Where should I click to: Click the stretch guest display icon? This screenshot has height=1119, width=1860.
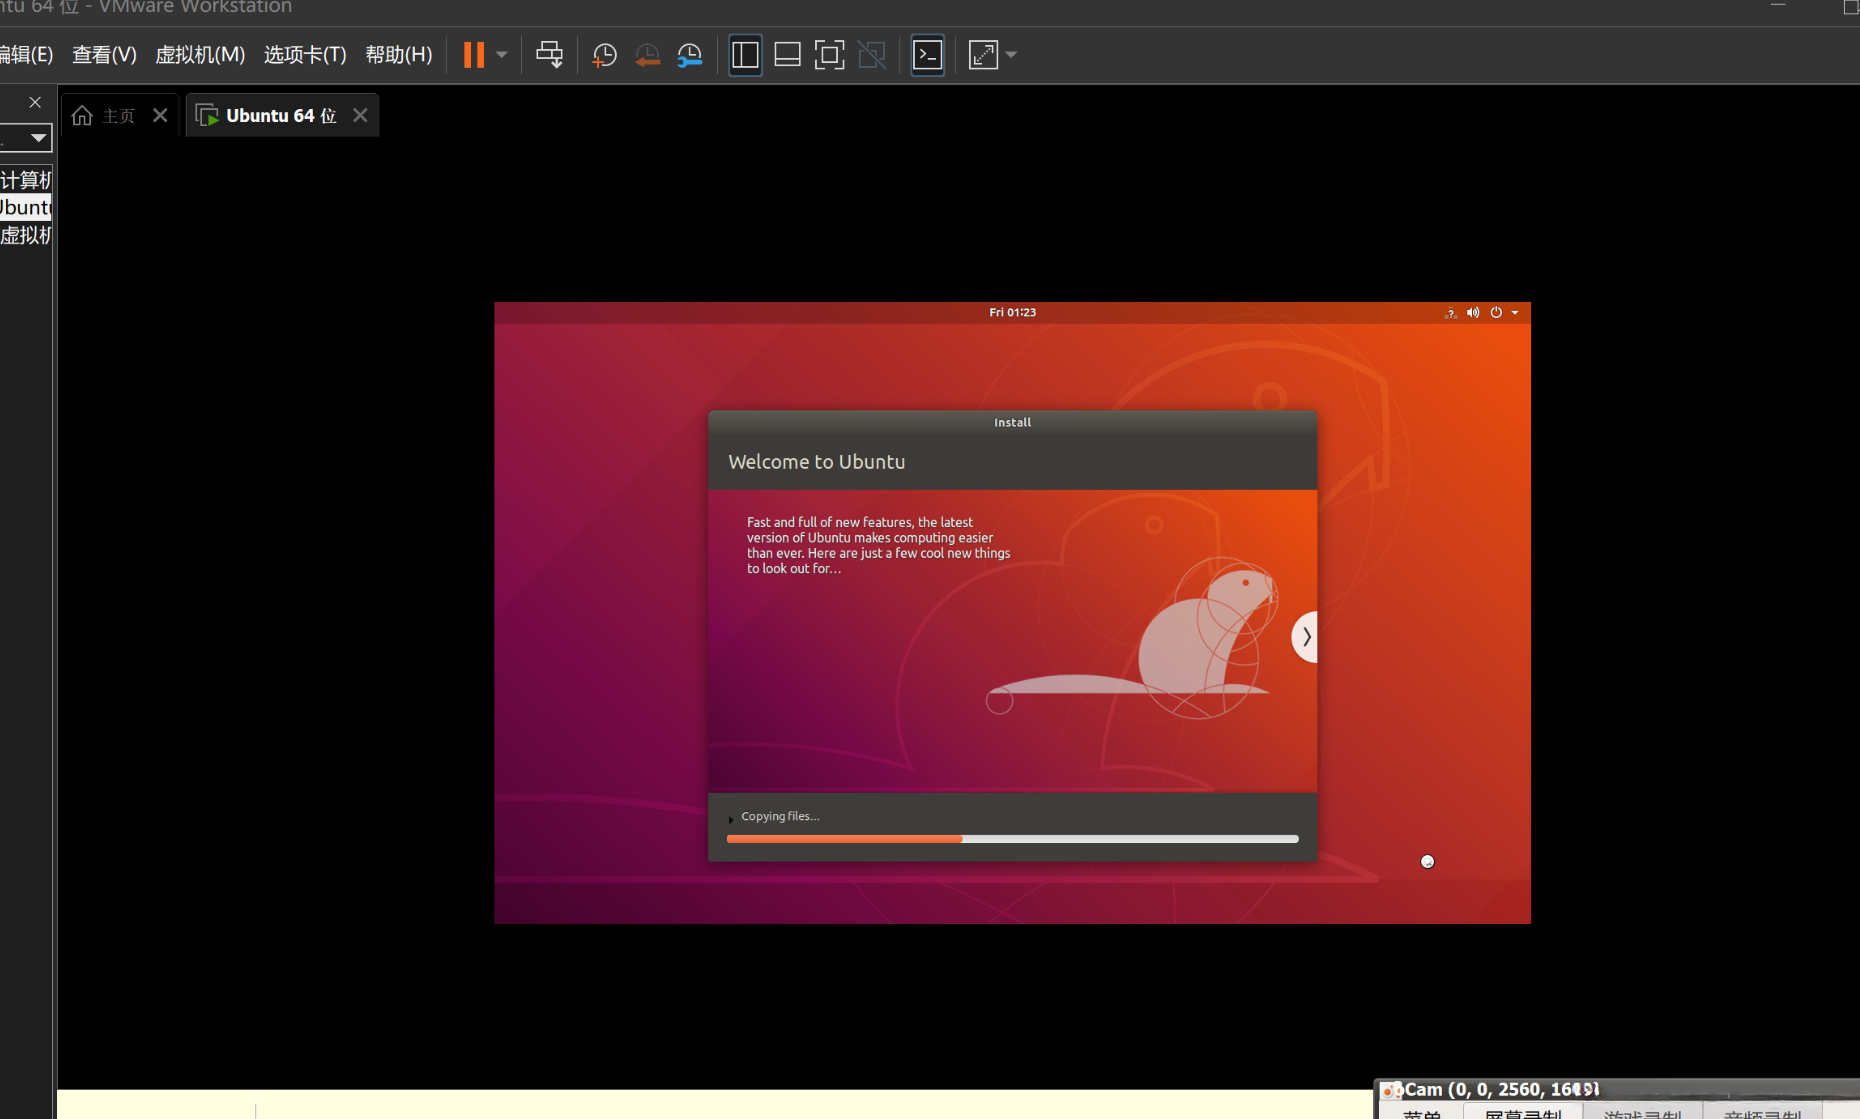[984, 55]
